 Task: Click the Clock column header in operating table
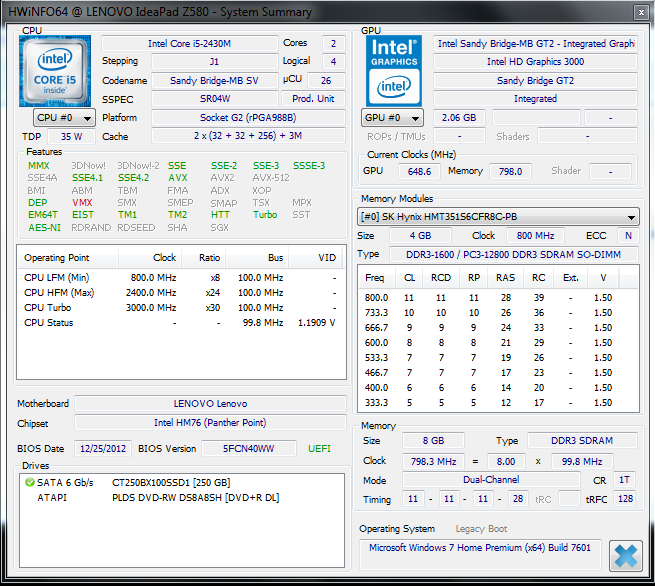coord(150,258)
